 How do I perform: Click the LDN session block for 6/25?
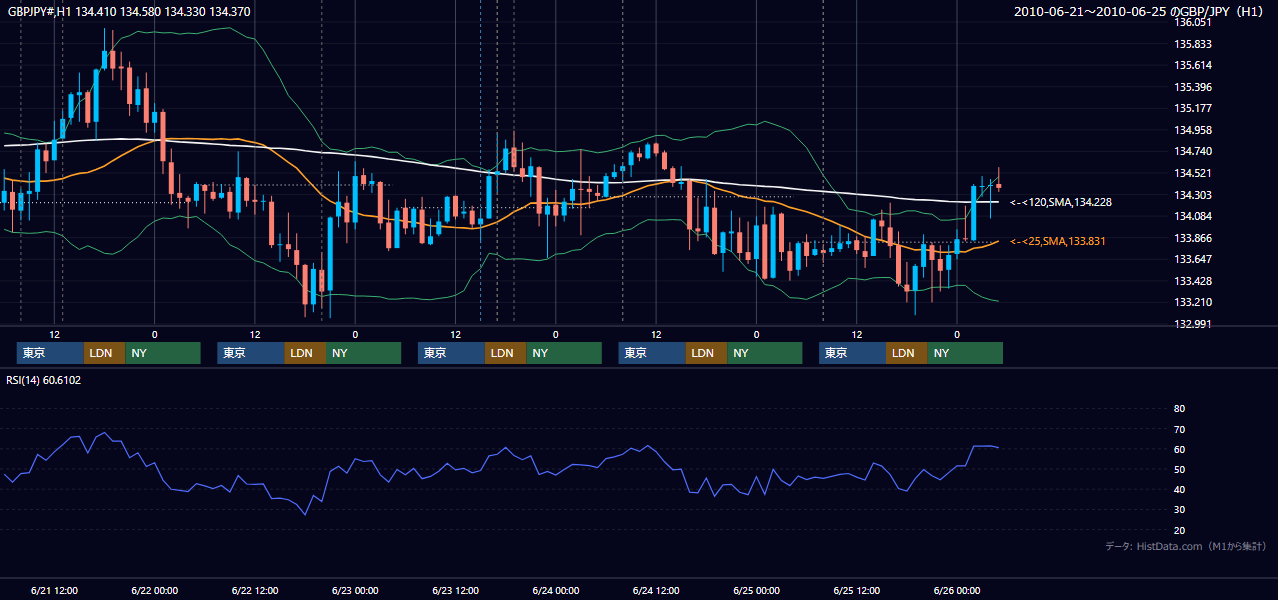[x=907, y=353]
